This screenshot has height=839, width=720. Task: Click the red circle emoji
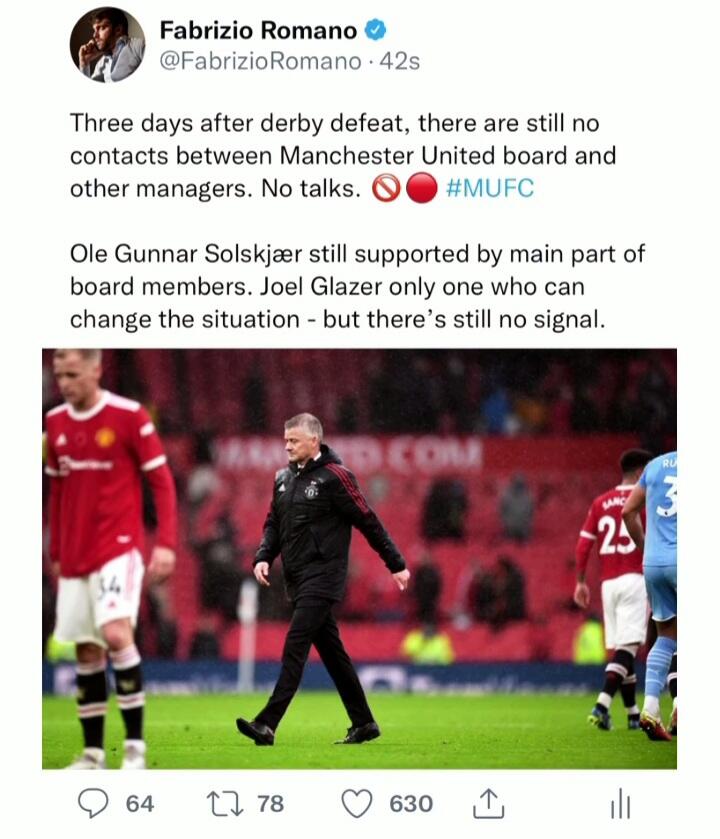pyautogui.click(x=422, y=188)
